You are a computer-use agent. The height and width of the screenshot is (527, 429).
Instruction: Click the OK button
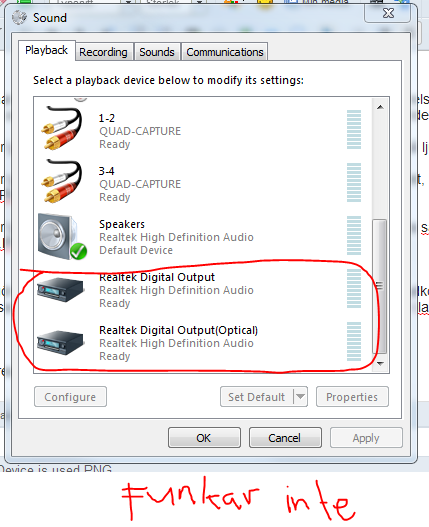(x=204, y=438)
